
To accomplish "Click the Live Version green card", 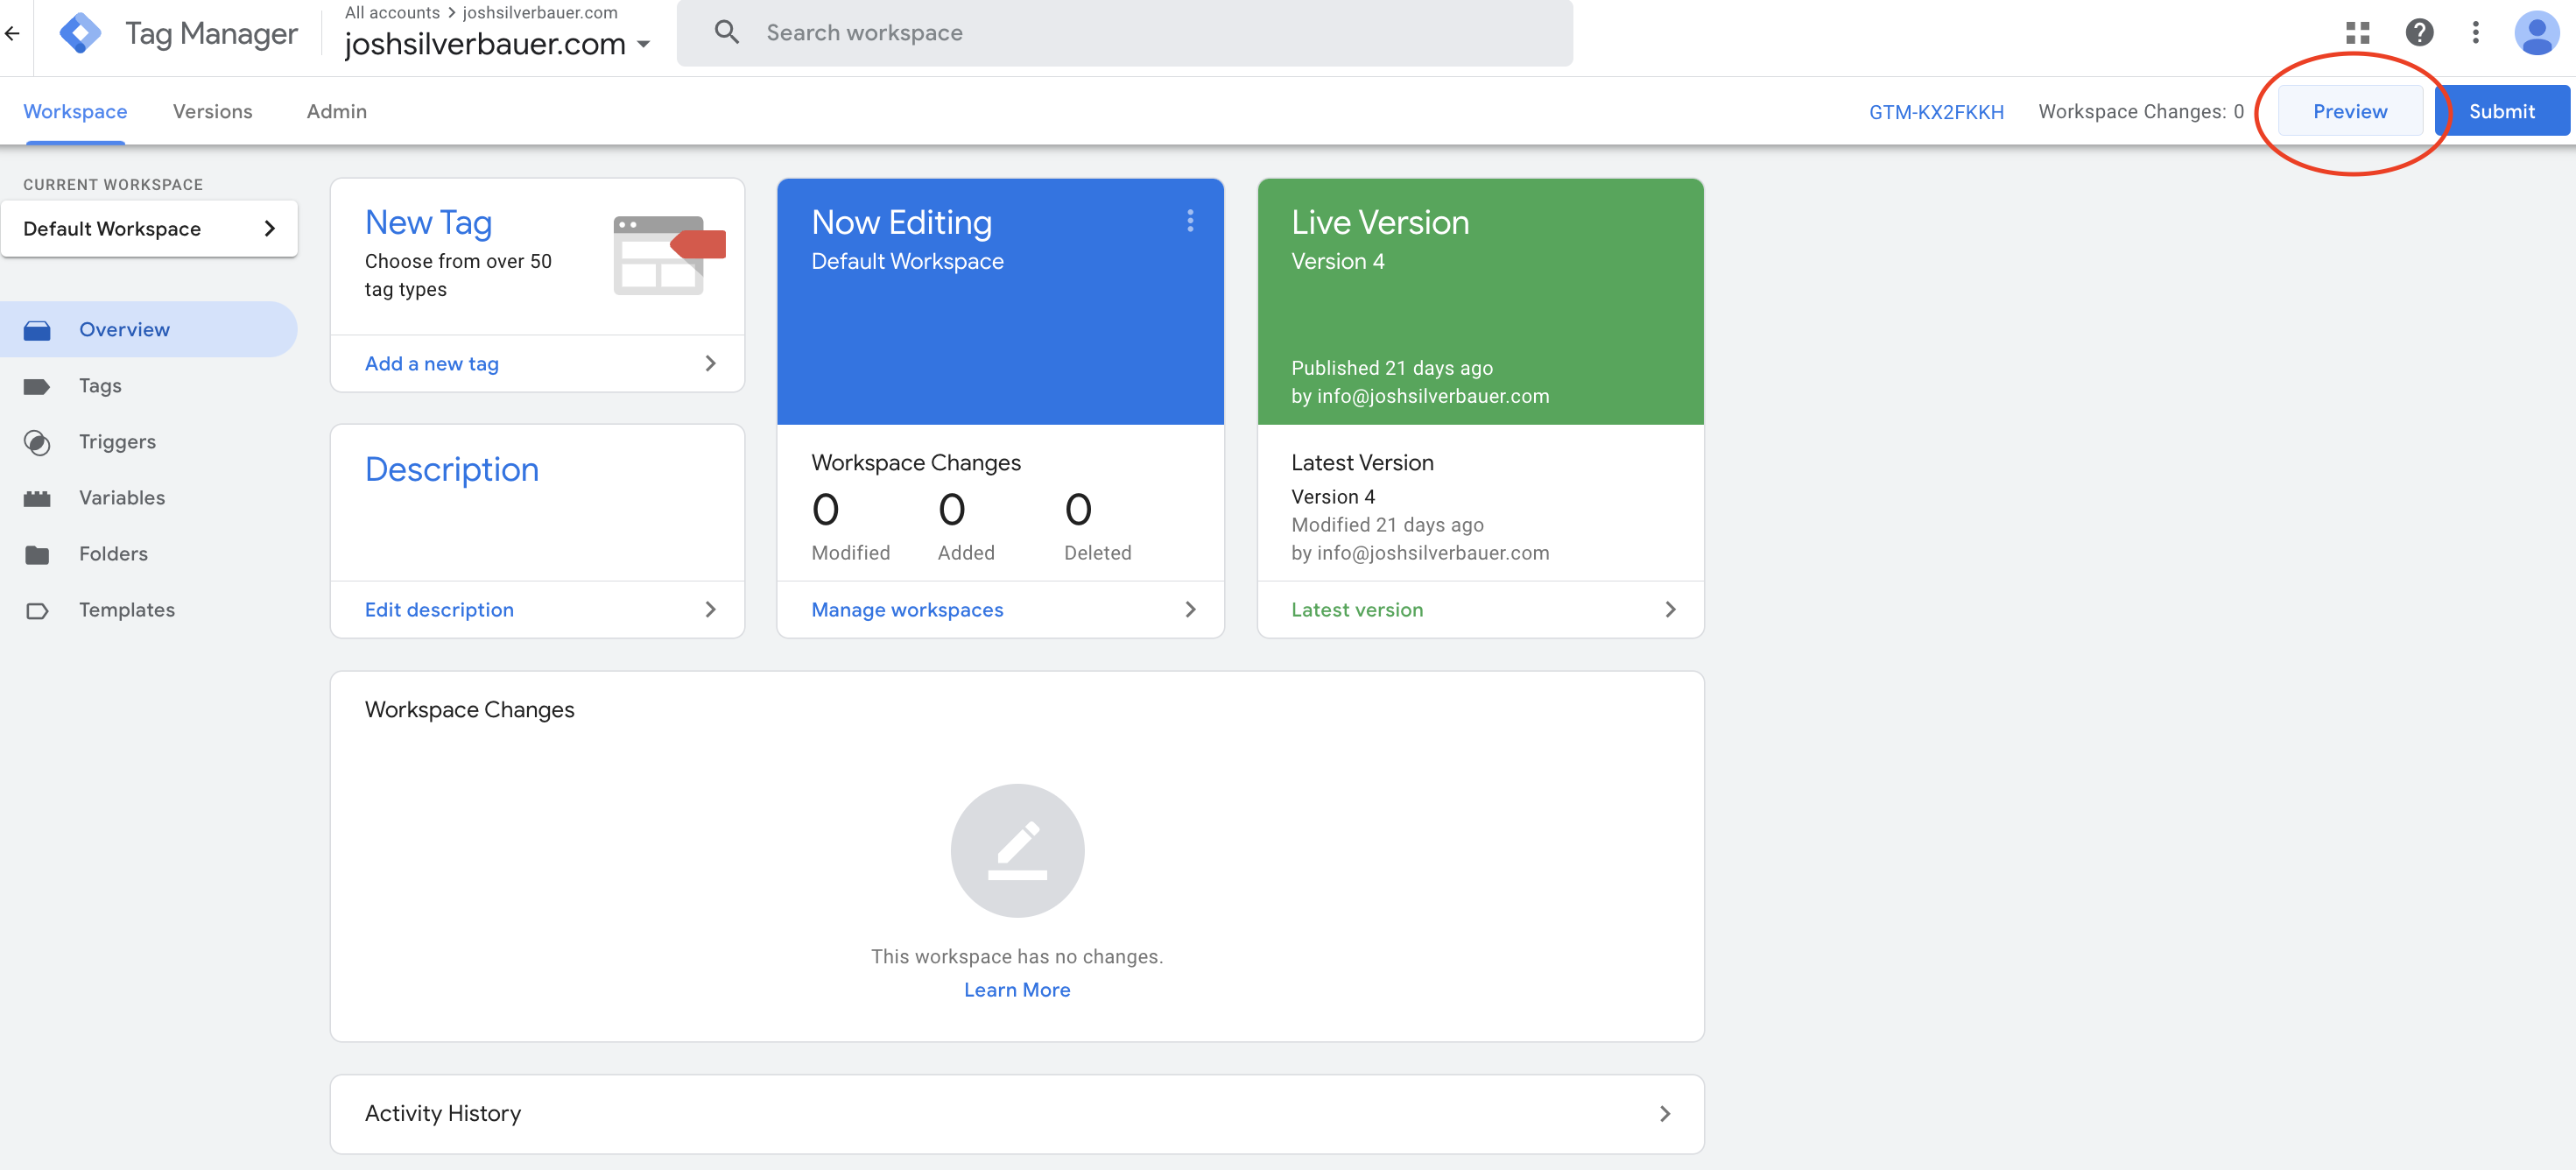I will [1480, 302].
